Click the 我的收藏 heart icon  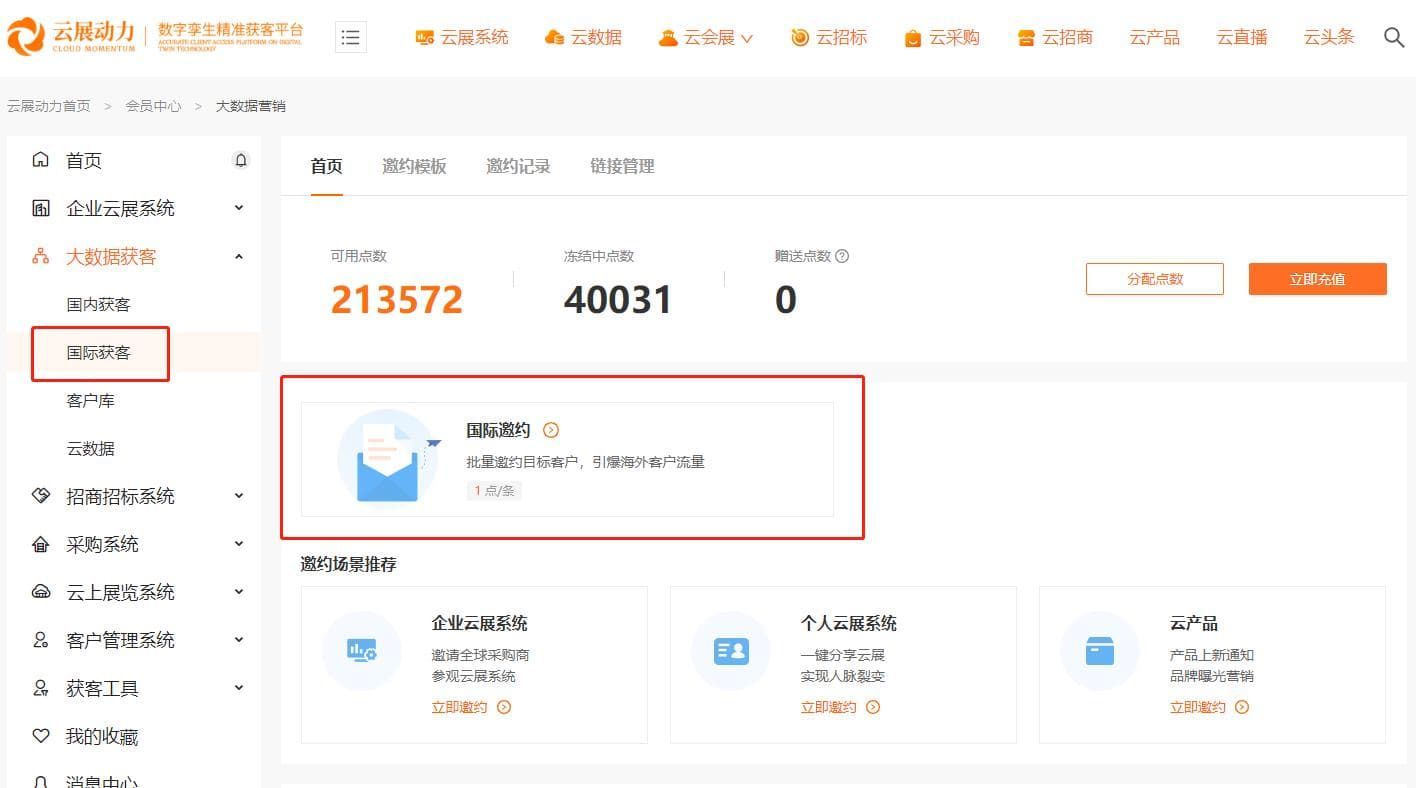click(40, 736)
